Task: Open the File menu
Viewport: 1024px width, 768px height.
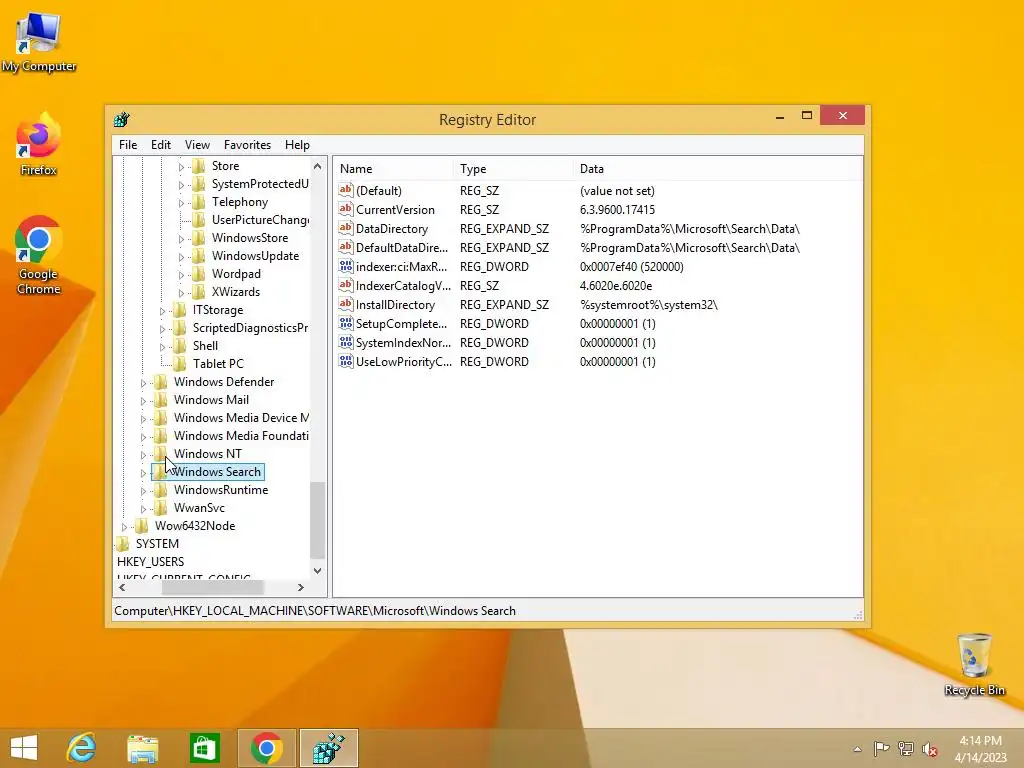Action: click(x=127, y=145)
